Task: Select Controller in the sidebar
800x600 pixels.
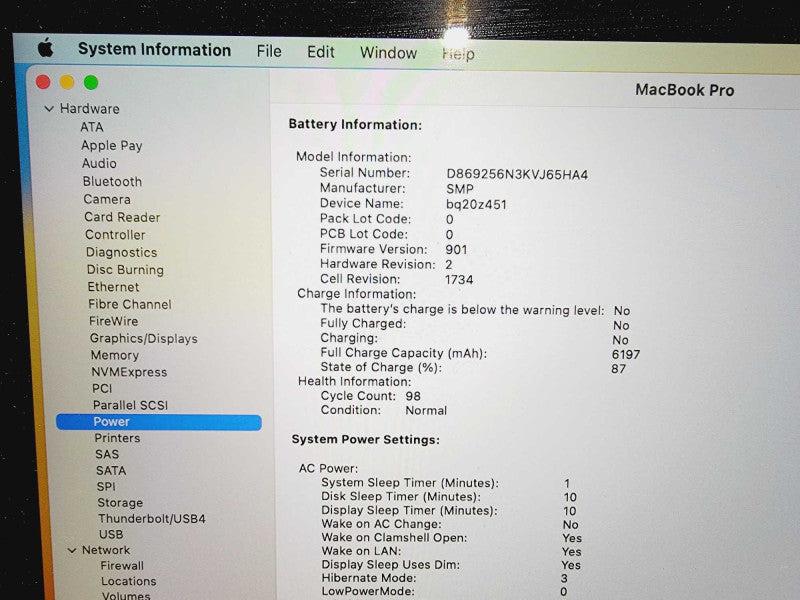Action: [x=115, y=235]
